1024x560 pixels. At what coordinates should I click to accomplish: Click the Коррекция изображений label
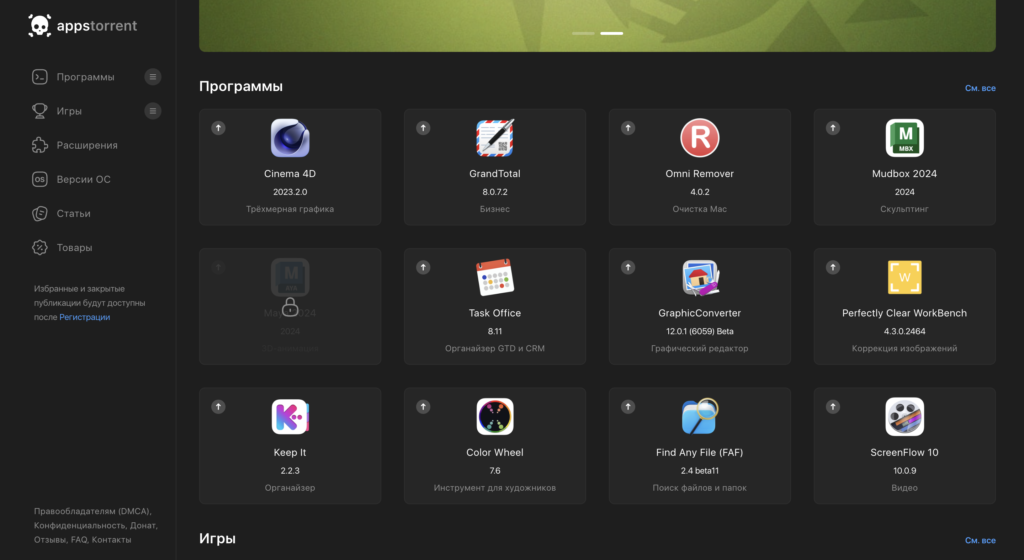point(904,349)
